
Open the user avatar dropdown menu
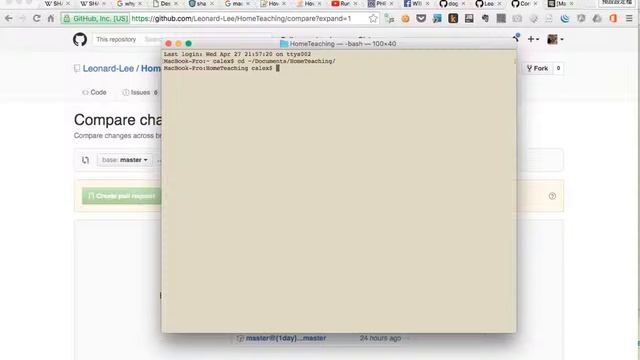(555, 39)
